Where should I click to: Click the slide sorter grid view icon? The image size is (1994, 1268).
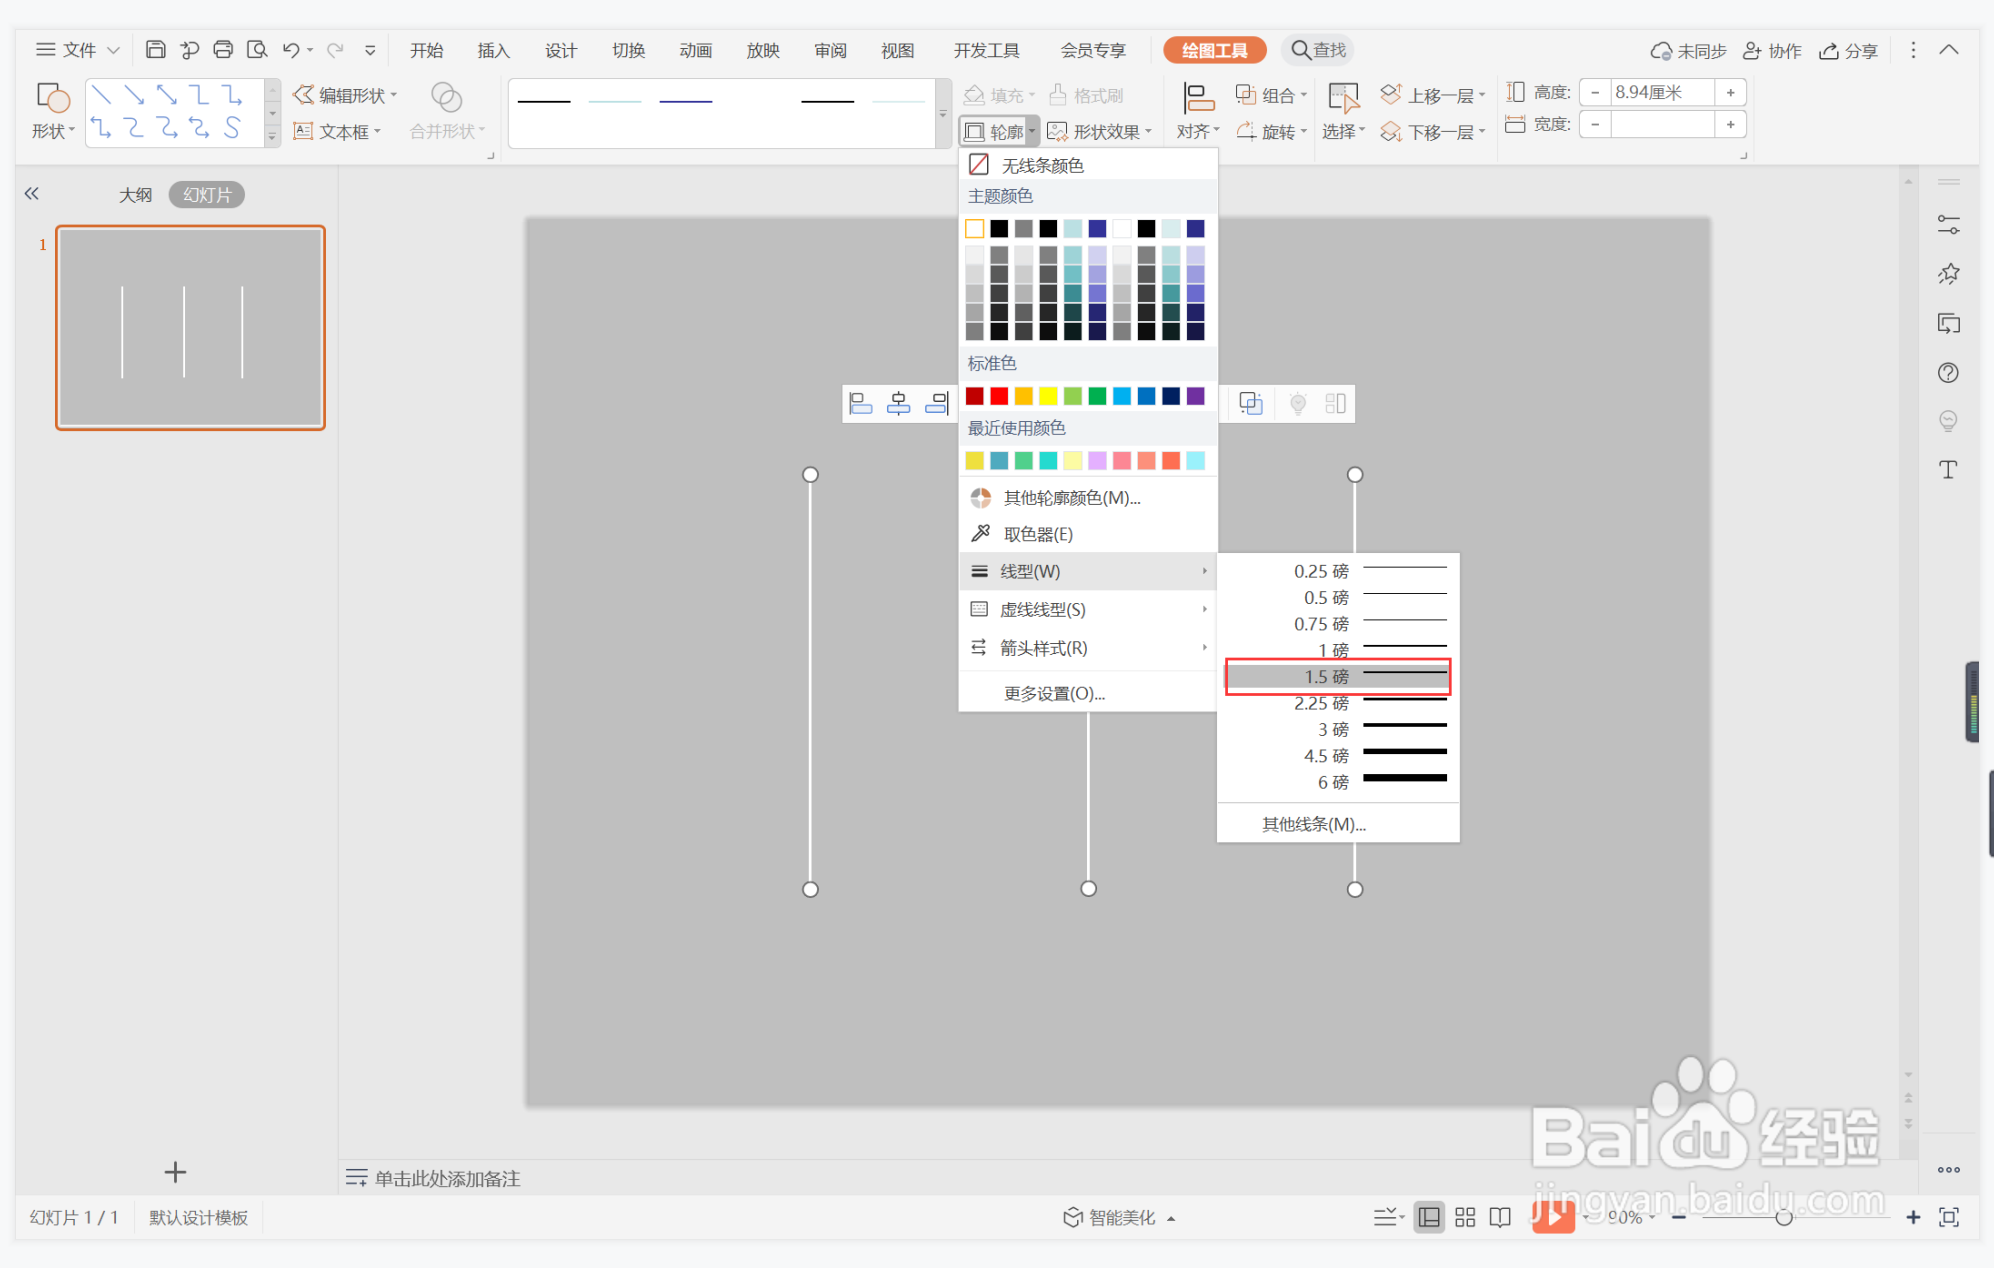tap(1465, 1217)
